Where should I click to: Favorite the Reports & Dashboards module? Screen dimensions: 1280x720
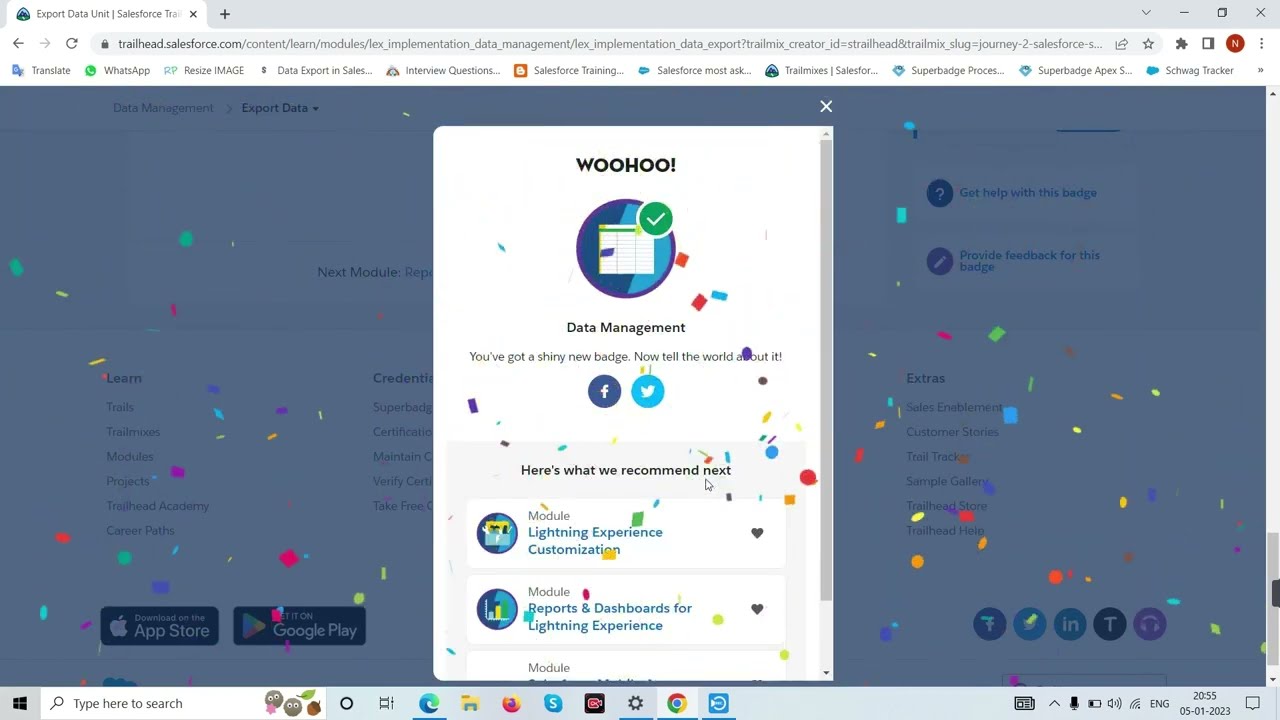757,609
